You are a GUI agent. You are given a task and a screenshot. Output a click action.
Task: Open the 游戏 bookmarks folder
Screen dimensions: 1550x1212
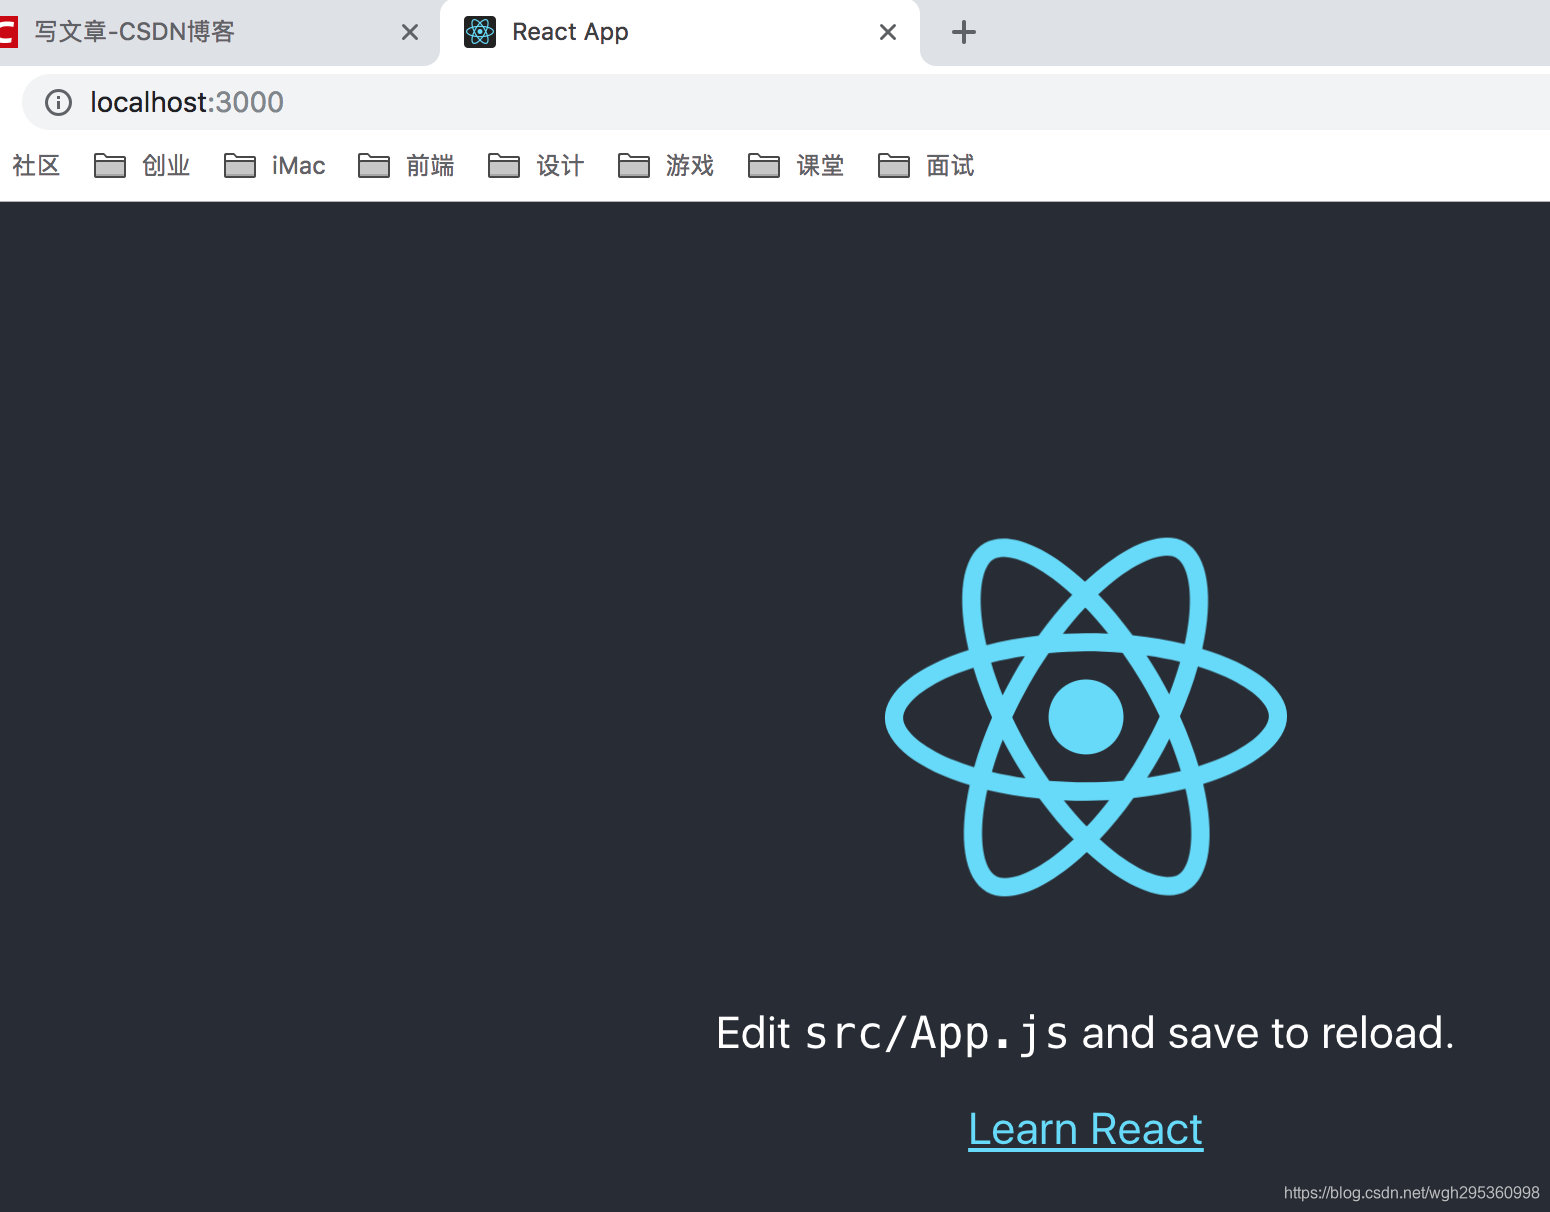pyautogui.click(x=666, y=165)
